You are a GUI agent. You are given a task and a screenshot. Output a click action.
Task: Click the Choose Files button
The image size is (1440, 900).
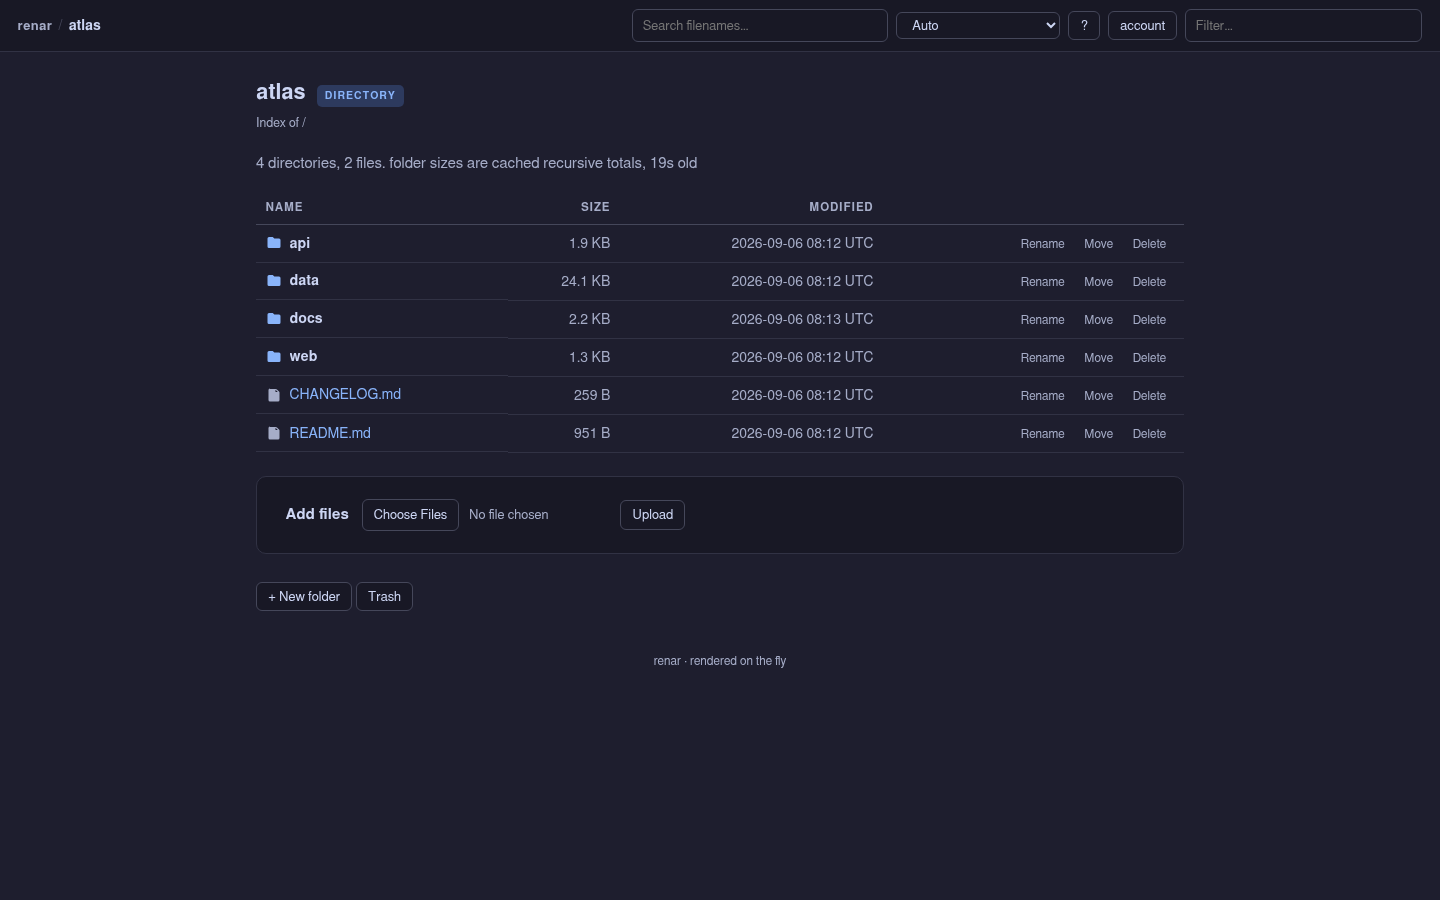click(410, 515)
